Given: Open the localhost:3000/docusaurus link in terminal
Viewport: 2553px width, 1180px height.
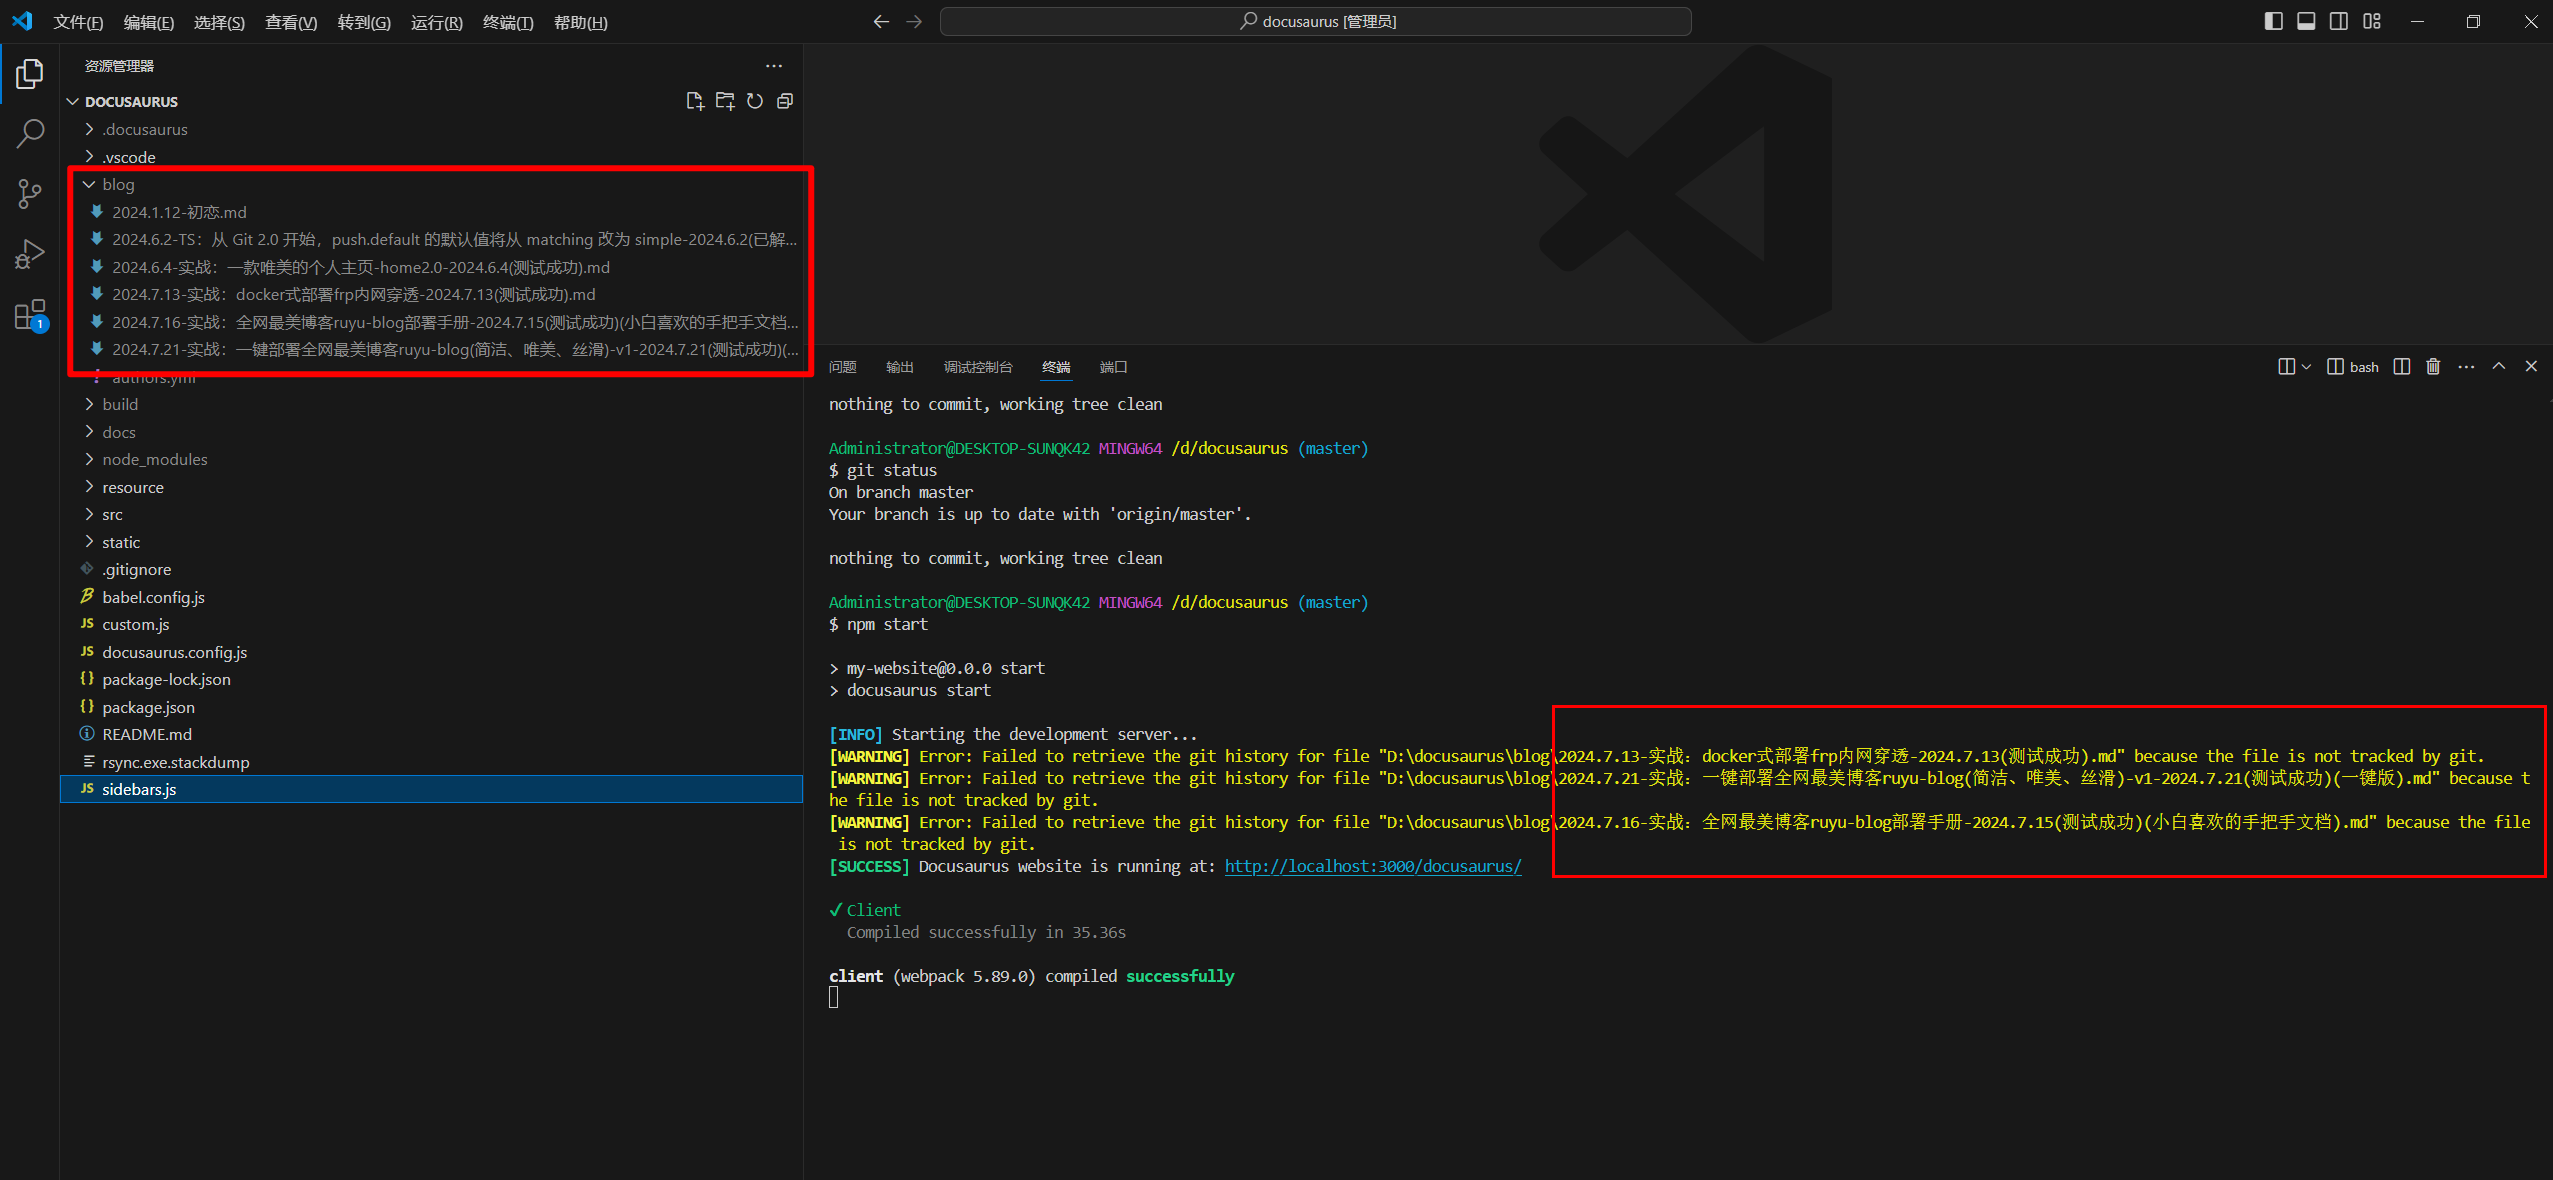Looking at the screenshot, I should pyautogui.click(x=1373, y=866).
